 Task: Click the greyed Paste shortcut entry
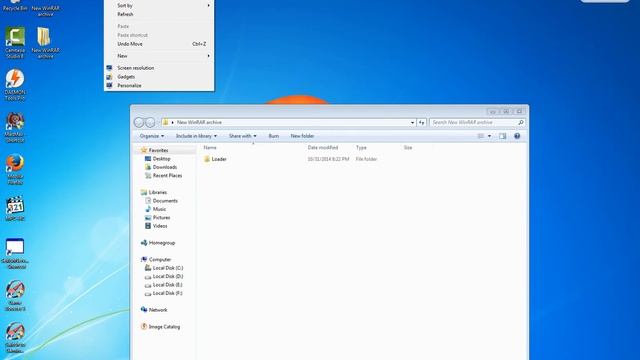click(132, 35)
